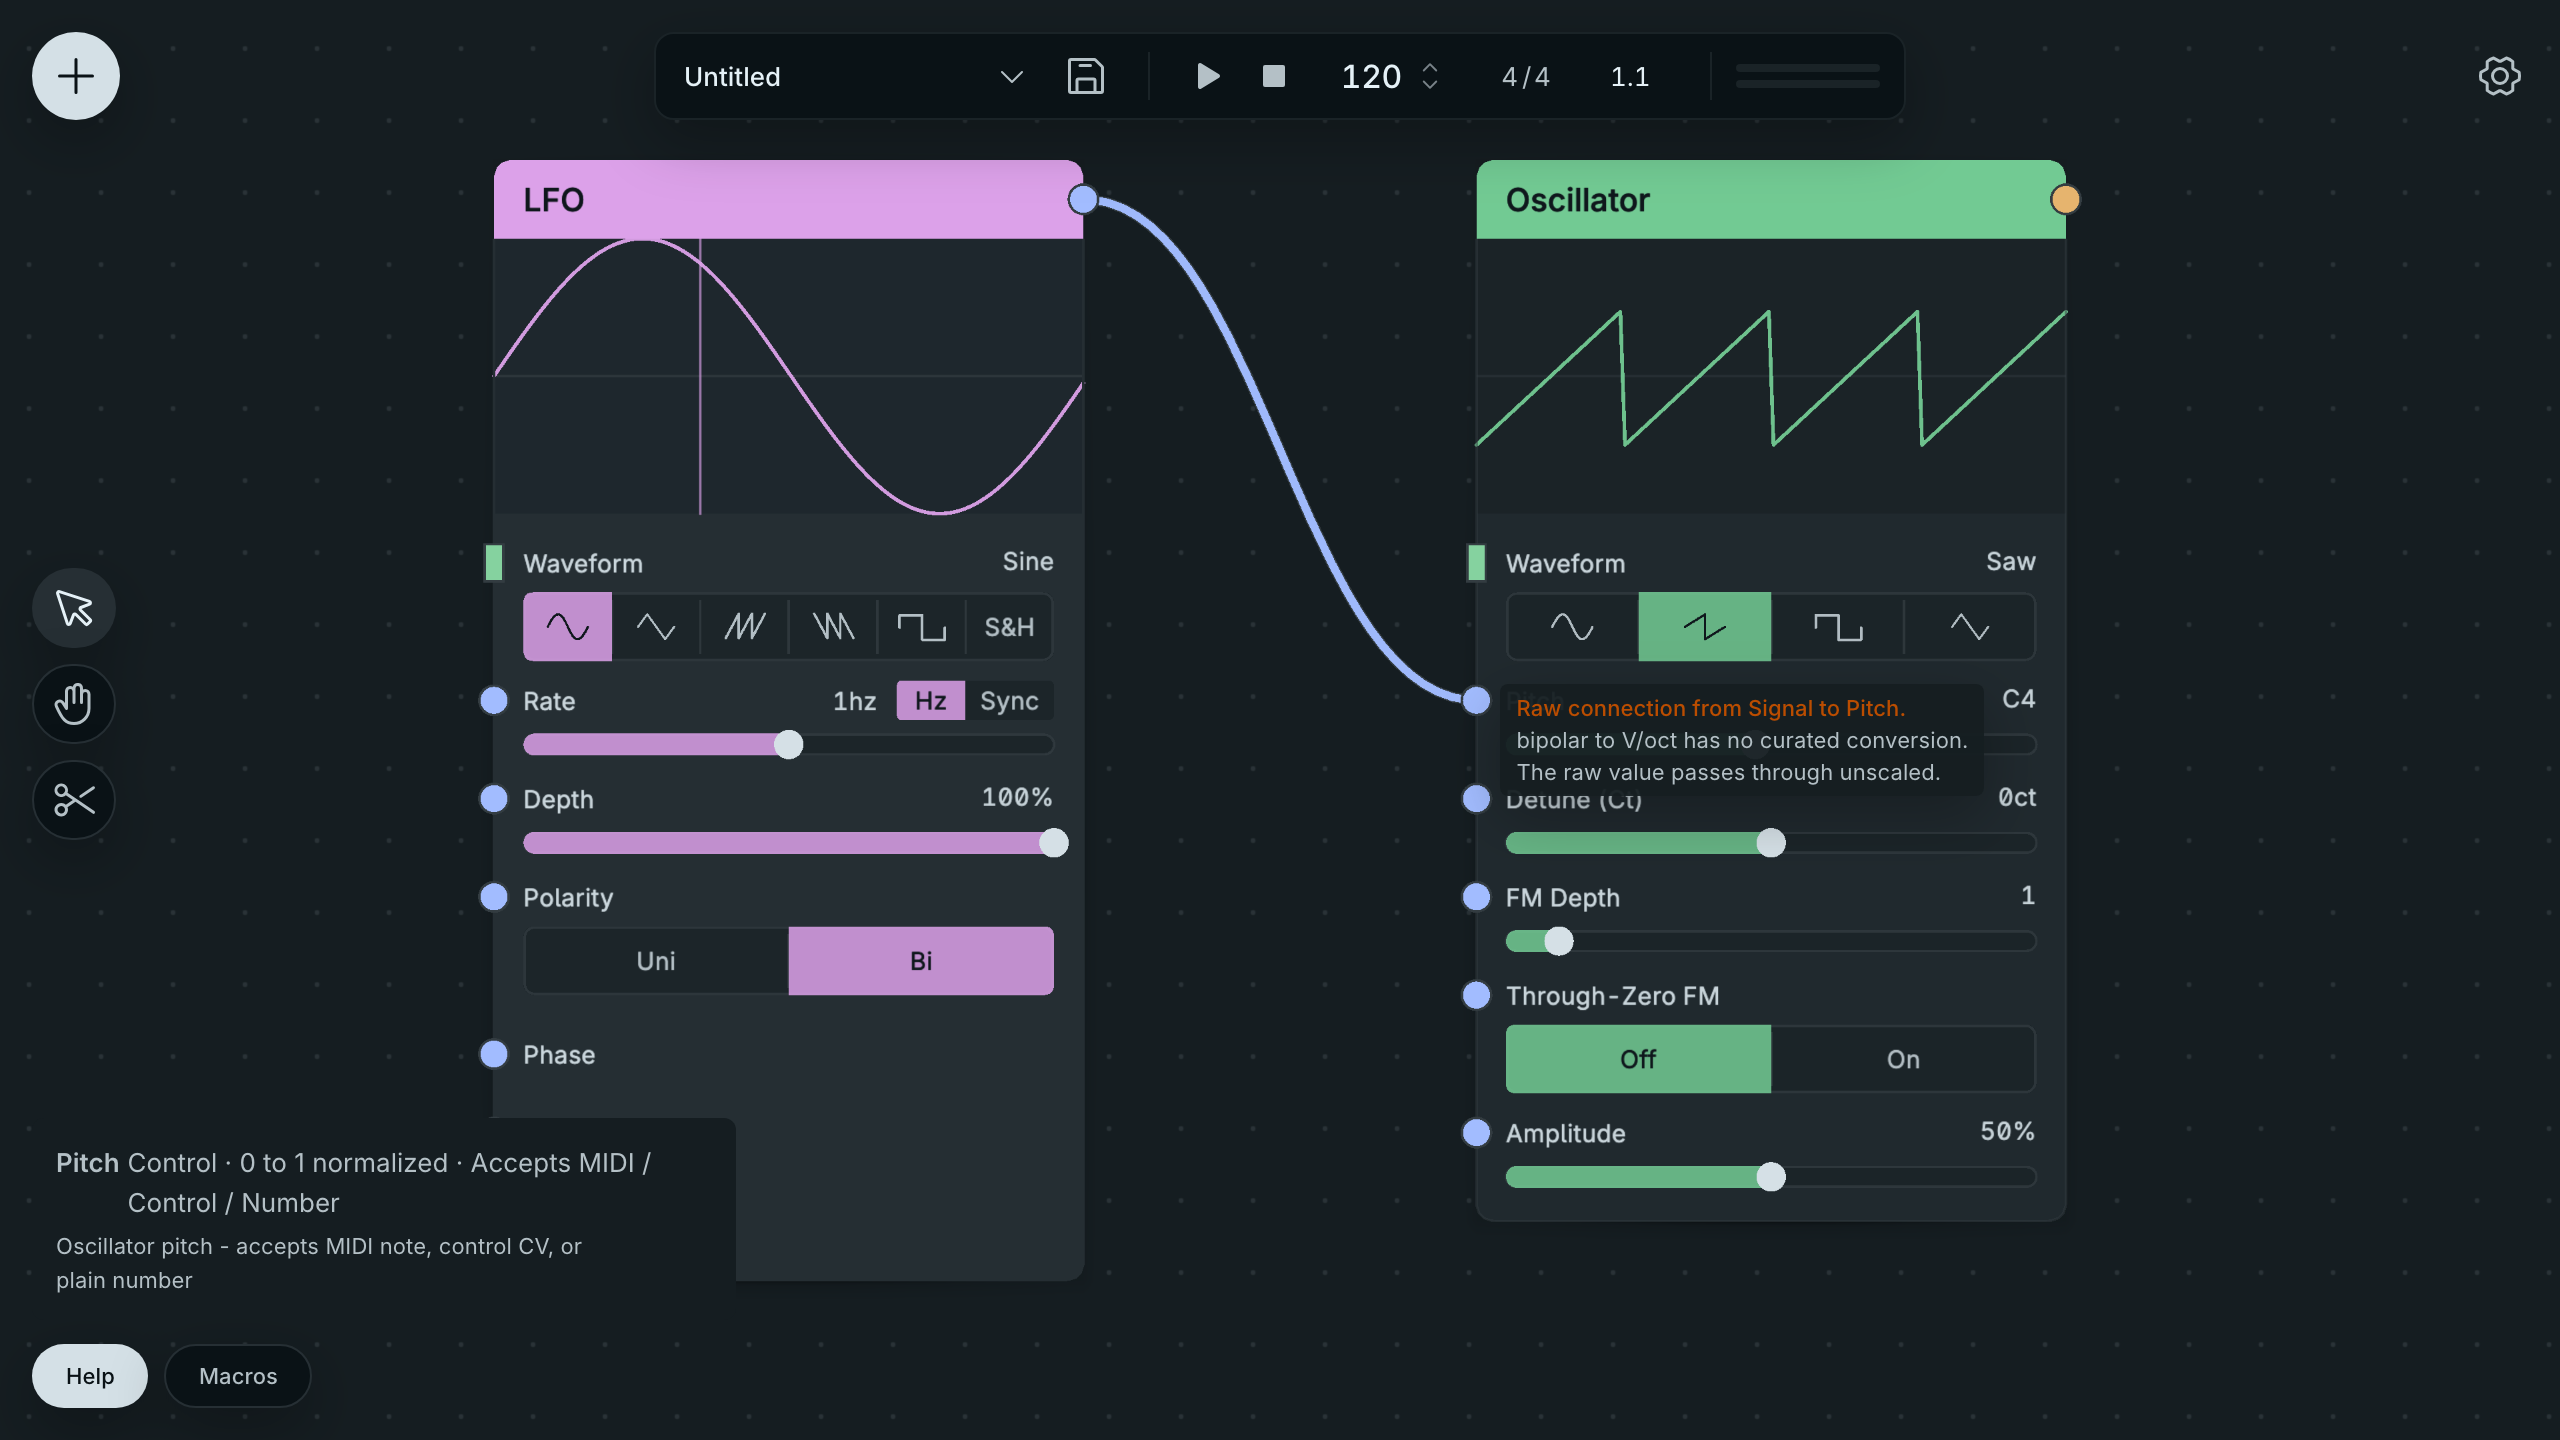Click the Amplitude input port

1476,1132
